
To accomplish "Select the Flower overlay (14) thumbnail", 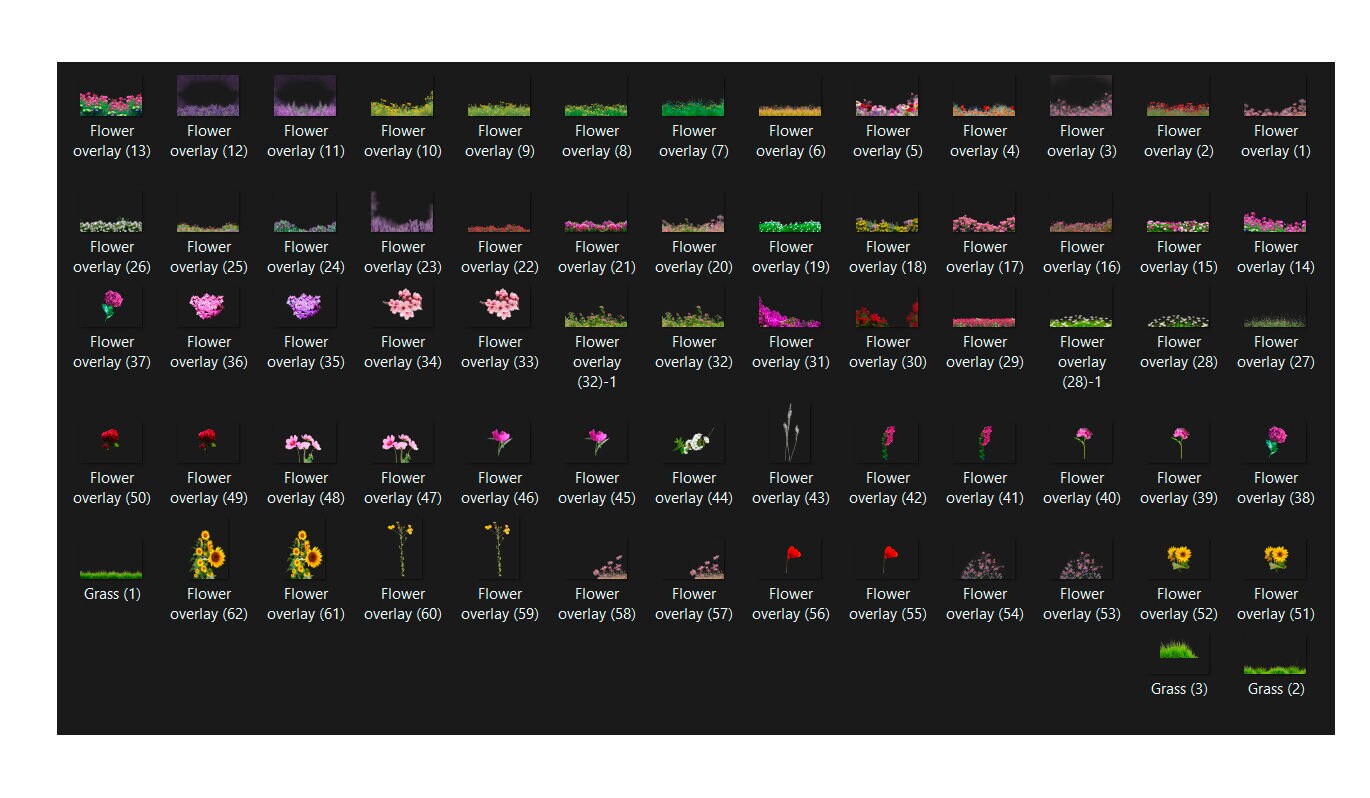I will (x=1275, y=212).
